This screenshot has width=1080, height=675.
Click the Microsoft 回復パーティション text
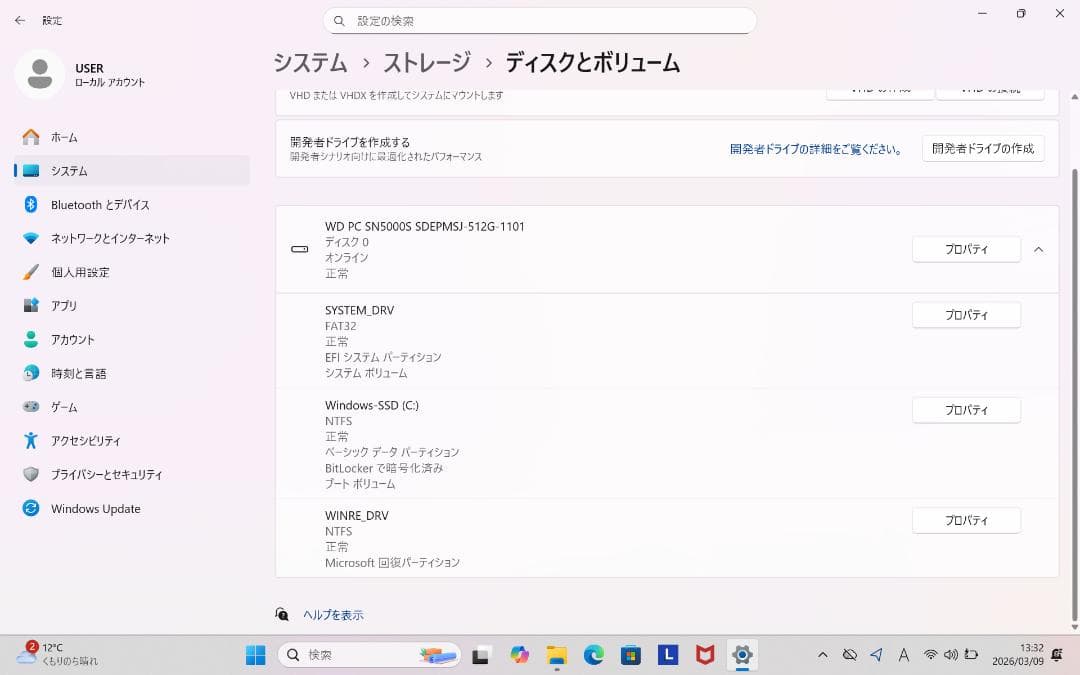[393, 563]
